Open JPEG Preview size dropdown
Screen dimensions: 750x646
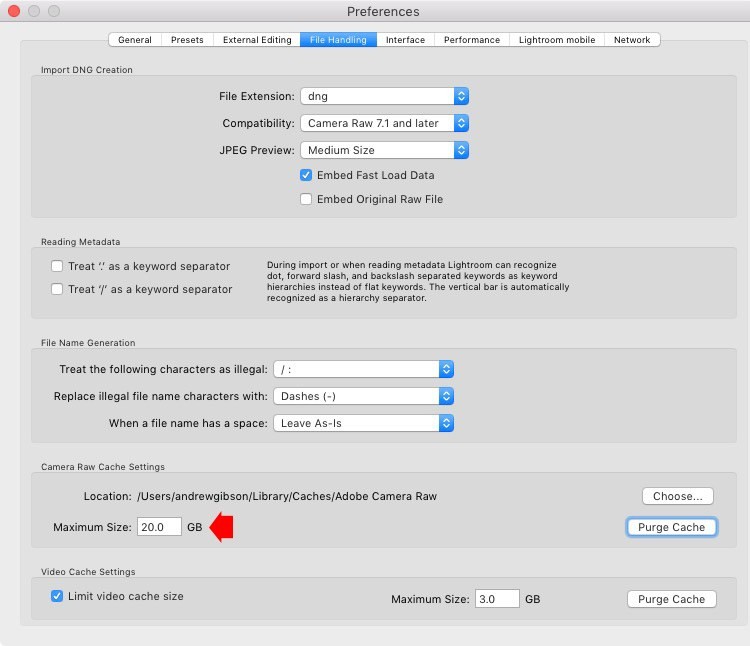click(x=384, y=150)
